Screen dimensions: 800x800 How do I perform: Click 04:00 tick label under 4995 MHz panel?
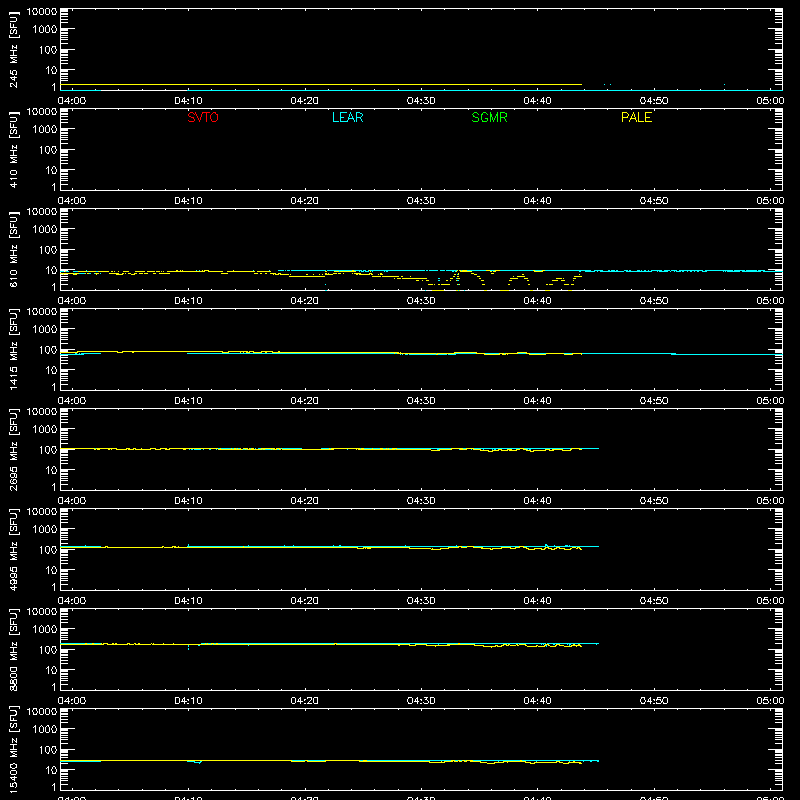(x=72, y=601)
